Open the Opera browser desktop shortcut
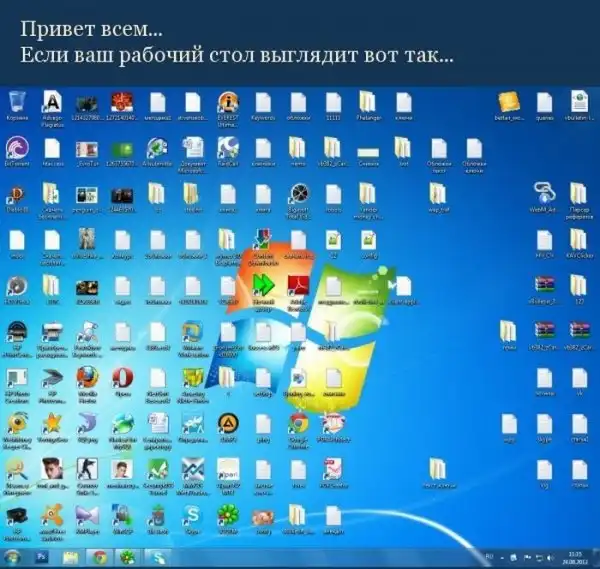The image size is (600, 569). point(123,378)
